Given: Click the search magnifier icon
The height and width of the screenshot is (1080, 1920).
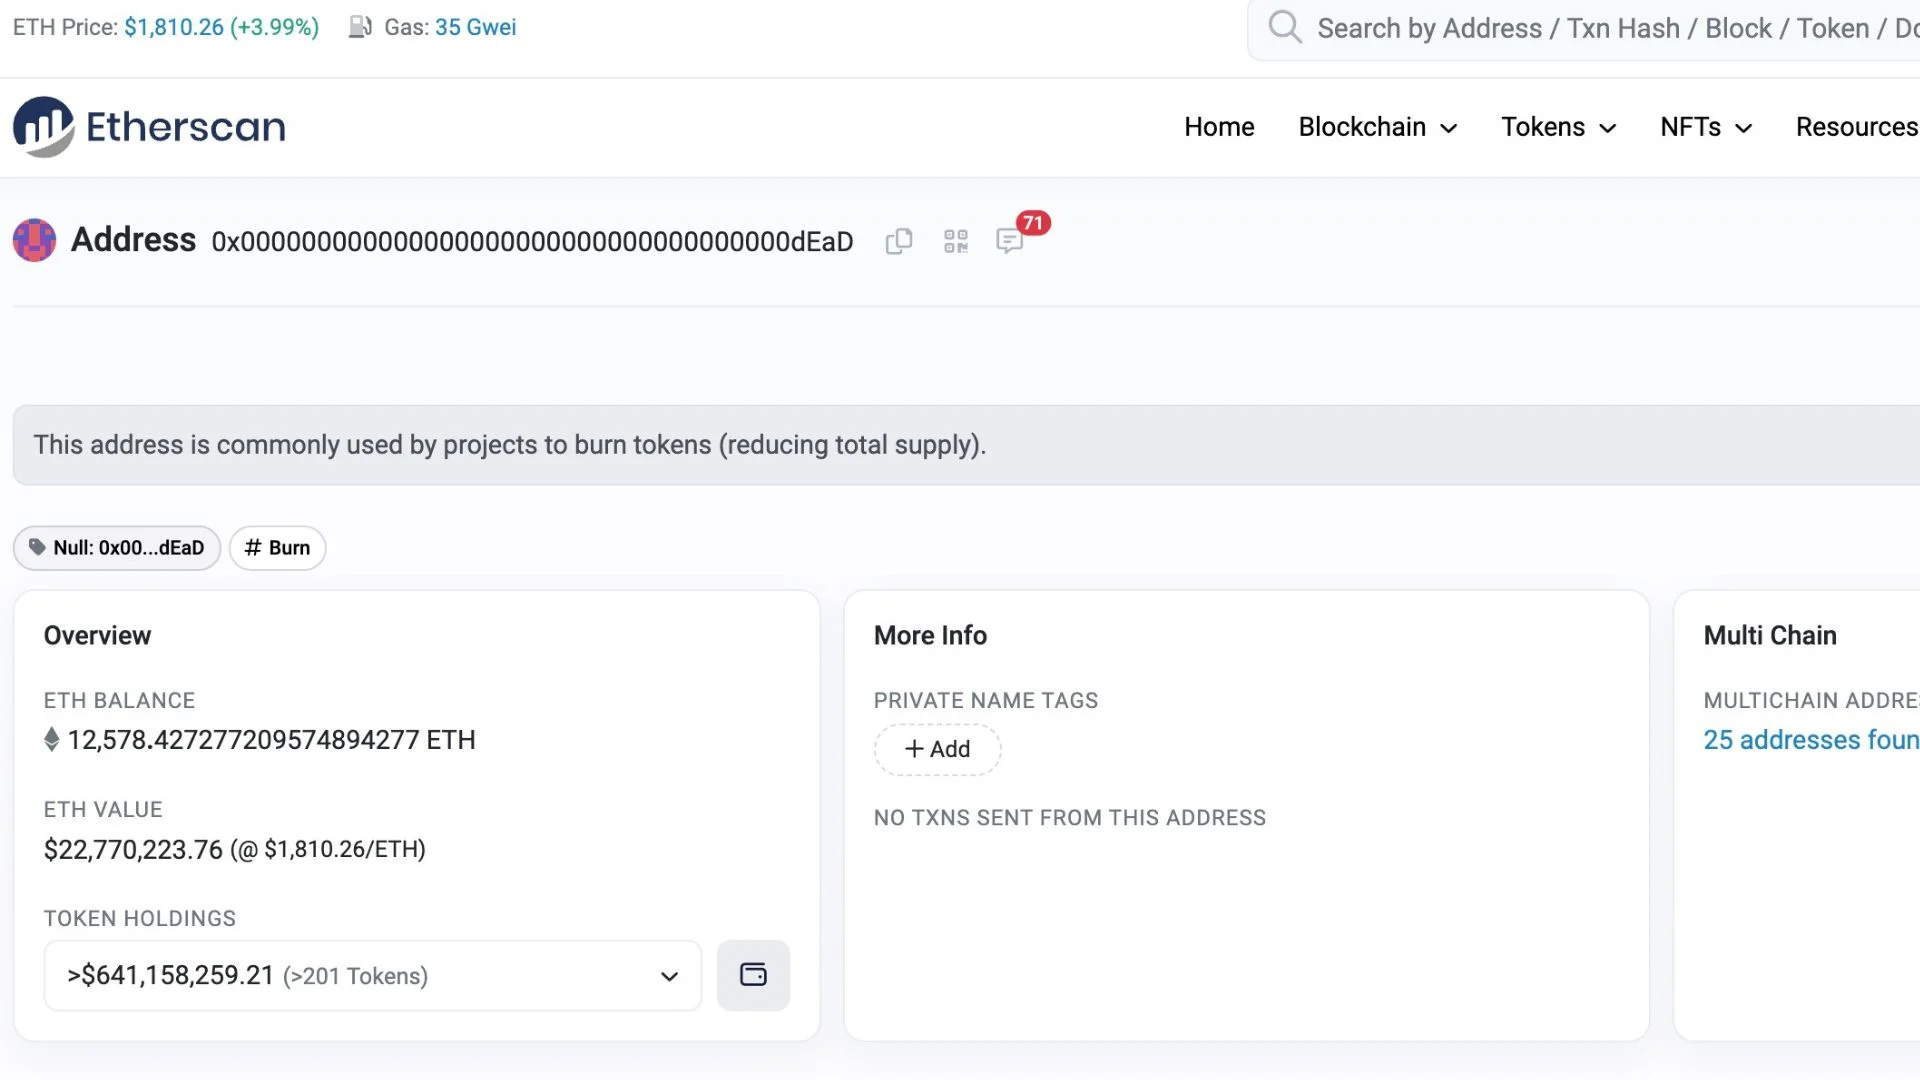Looking at the screenshot, I should point(1284,27).
